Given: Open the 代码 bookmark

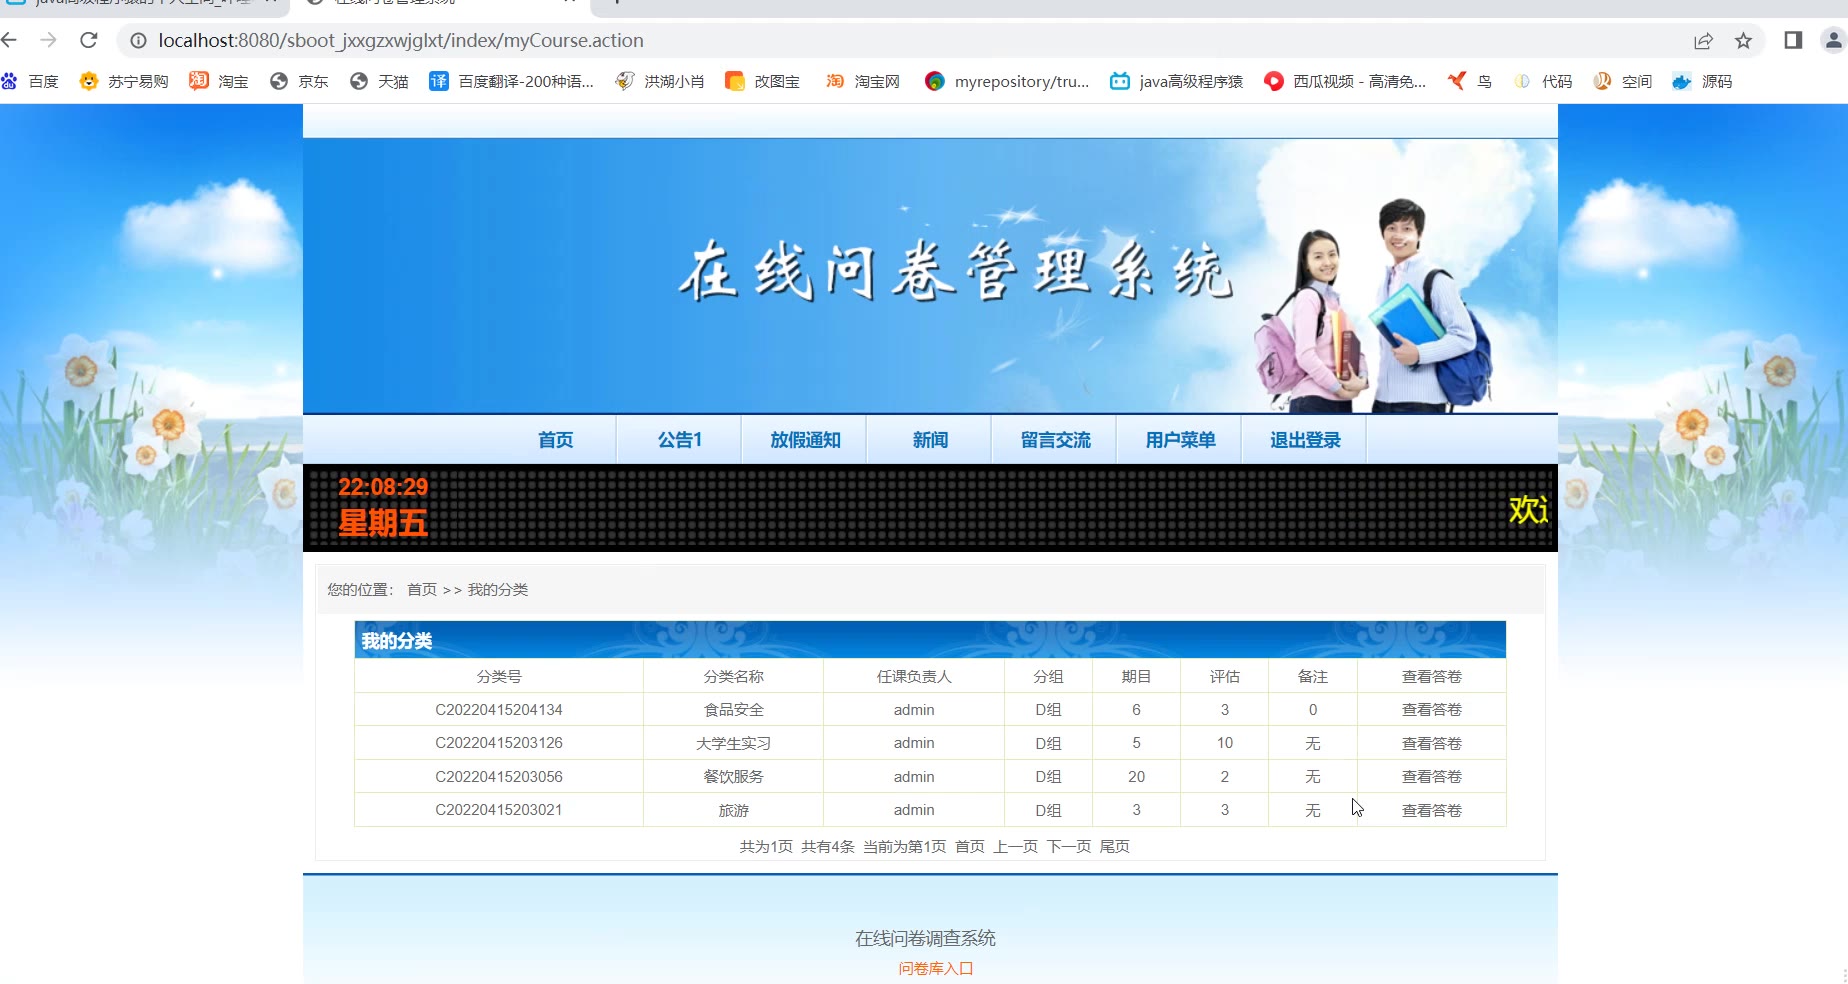Looking at the screenshot, I should [x=1542, y=81].
